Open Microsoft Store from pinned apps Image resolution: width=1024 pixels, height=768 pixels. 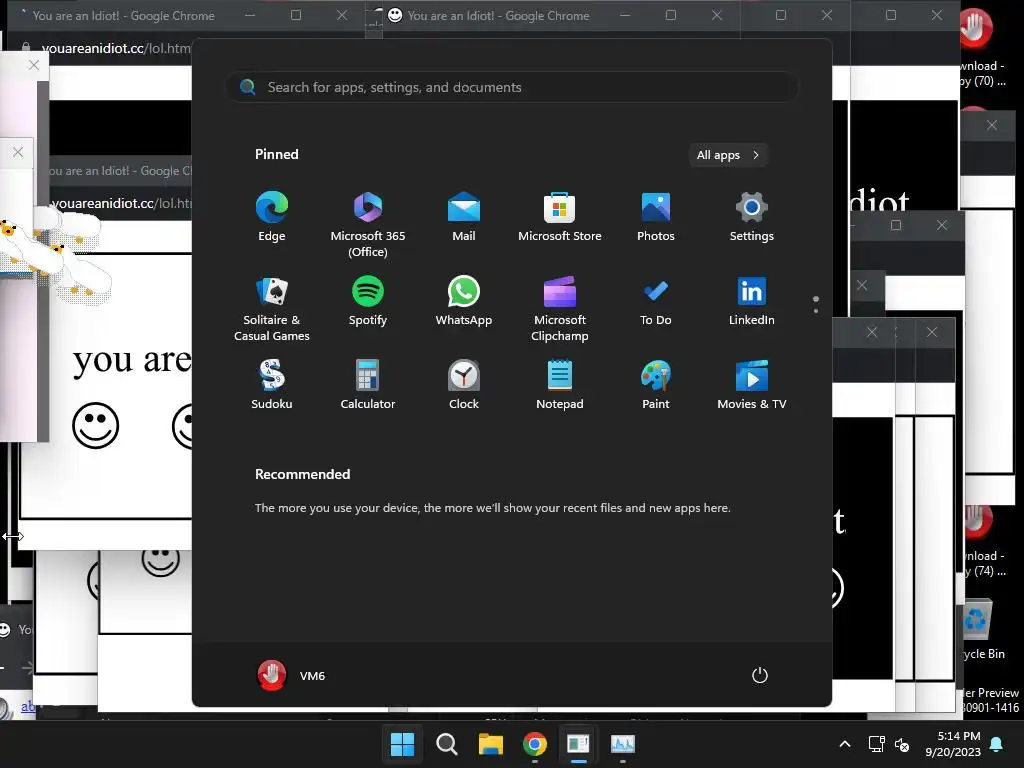(560, 217)
